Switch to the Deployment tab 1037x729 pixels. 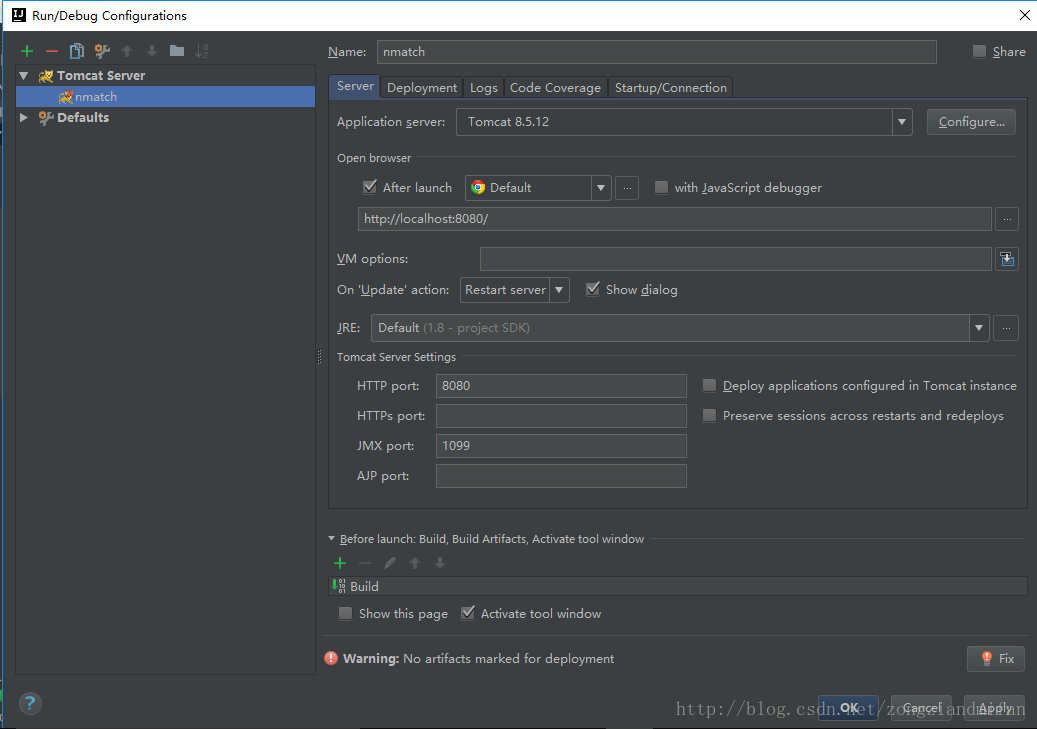tap(421, 87)
